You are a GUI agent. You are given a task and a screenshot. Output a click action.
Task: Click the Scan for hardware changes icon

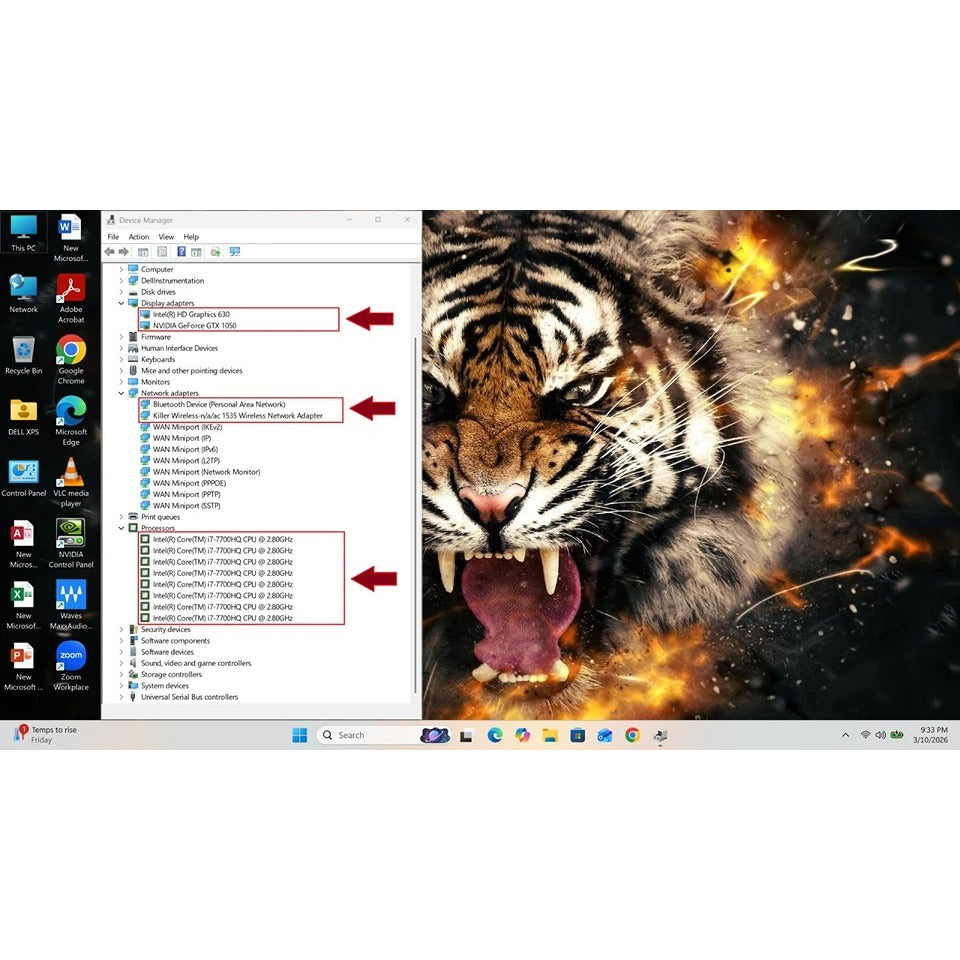point(234,252)
